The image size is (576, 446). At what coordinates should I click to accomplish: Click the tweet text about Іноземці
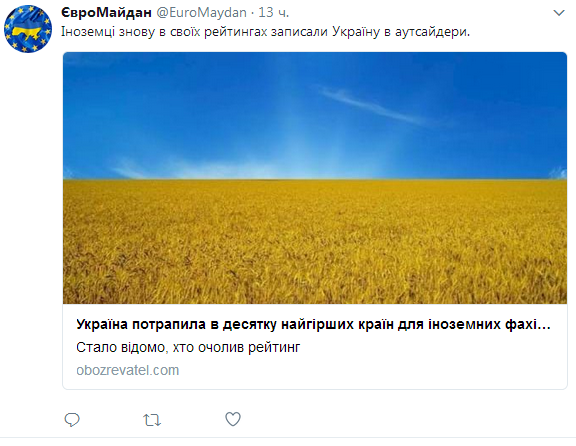pos(265,32)
